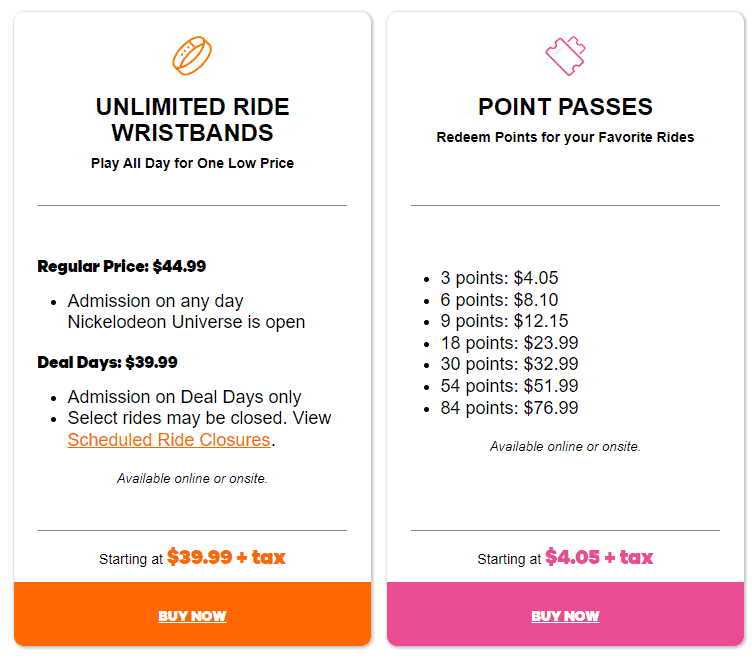Click the Unlimited Ride Wristbands heading
The width and height of the screenshot is (752, 668).
[192, 120]
